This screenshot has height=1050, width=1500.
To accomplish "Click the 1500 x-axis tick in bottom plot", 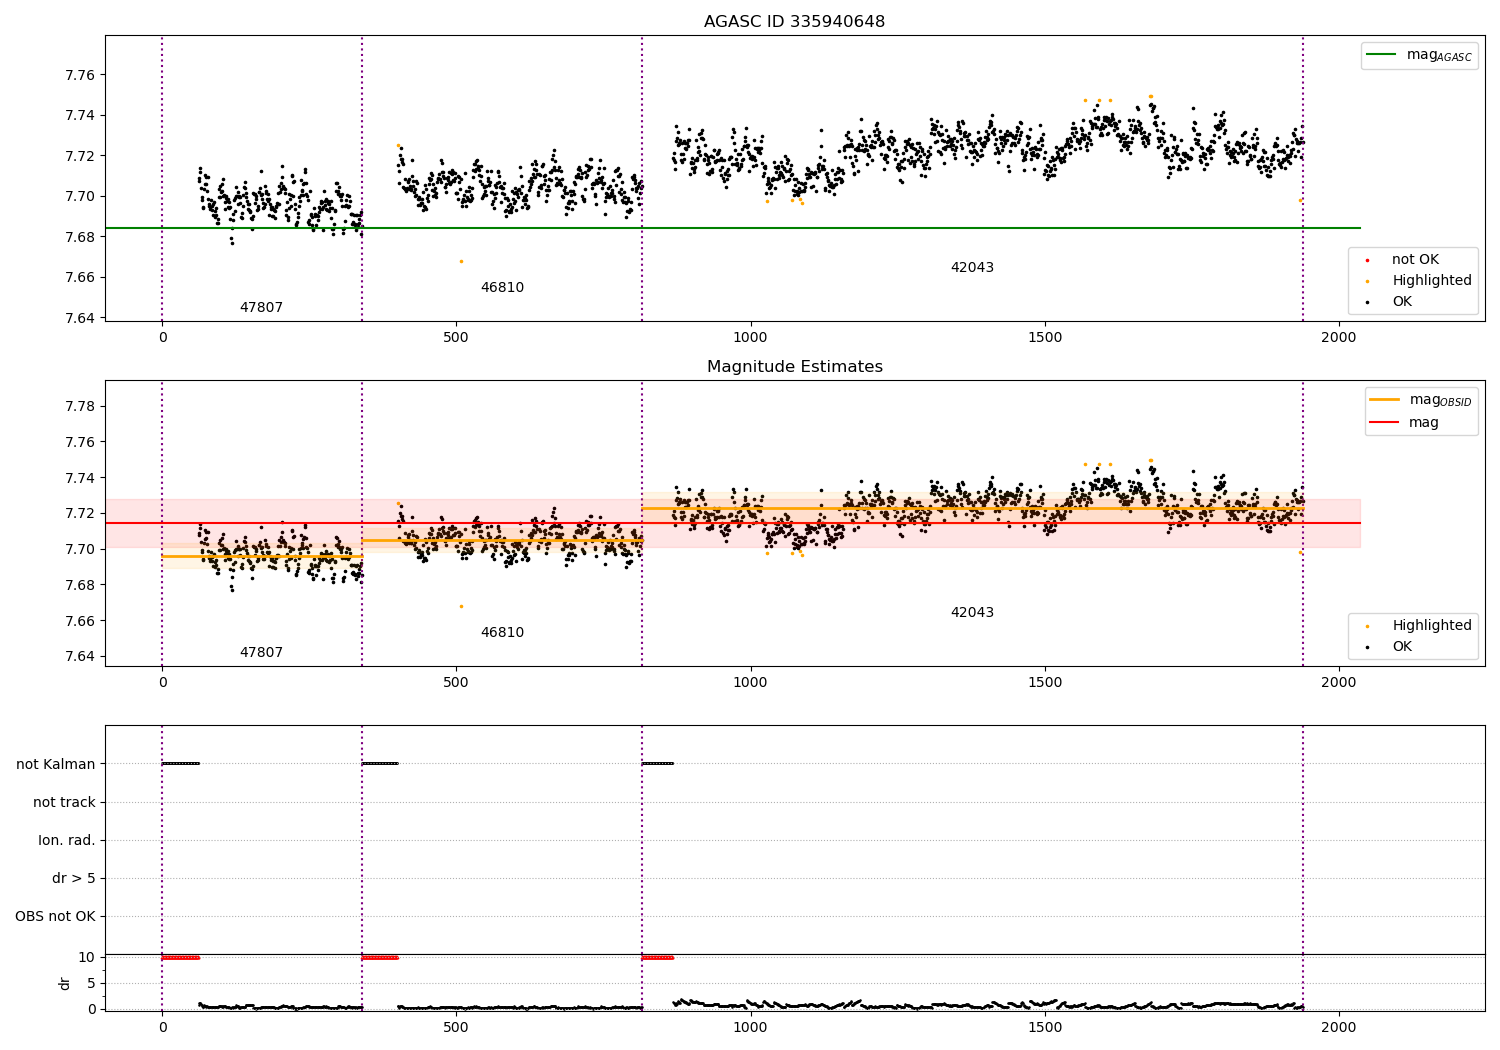I will [1044, 1027].
